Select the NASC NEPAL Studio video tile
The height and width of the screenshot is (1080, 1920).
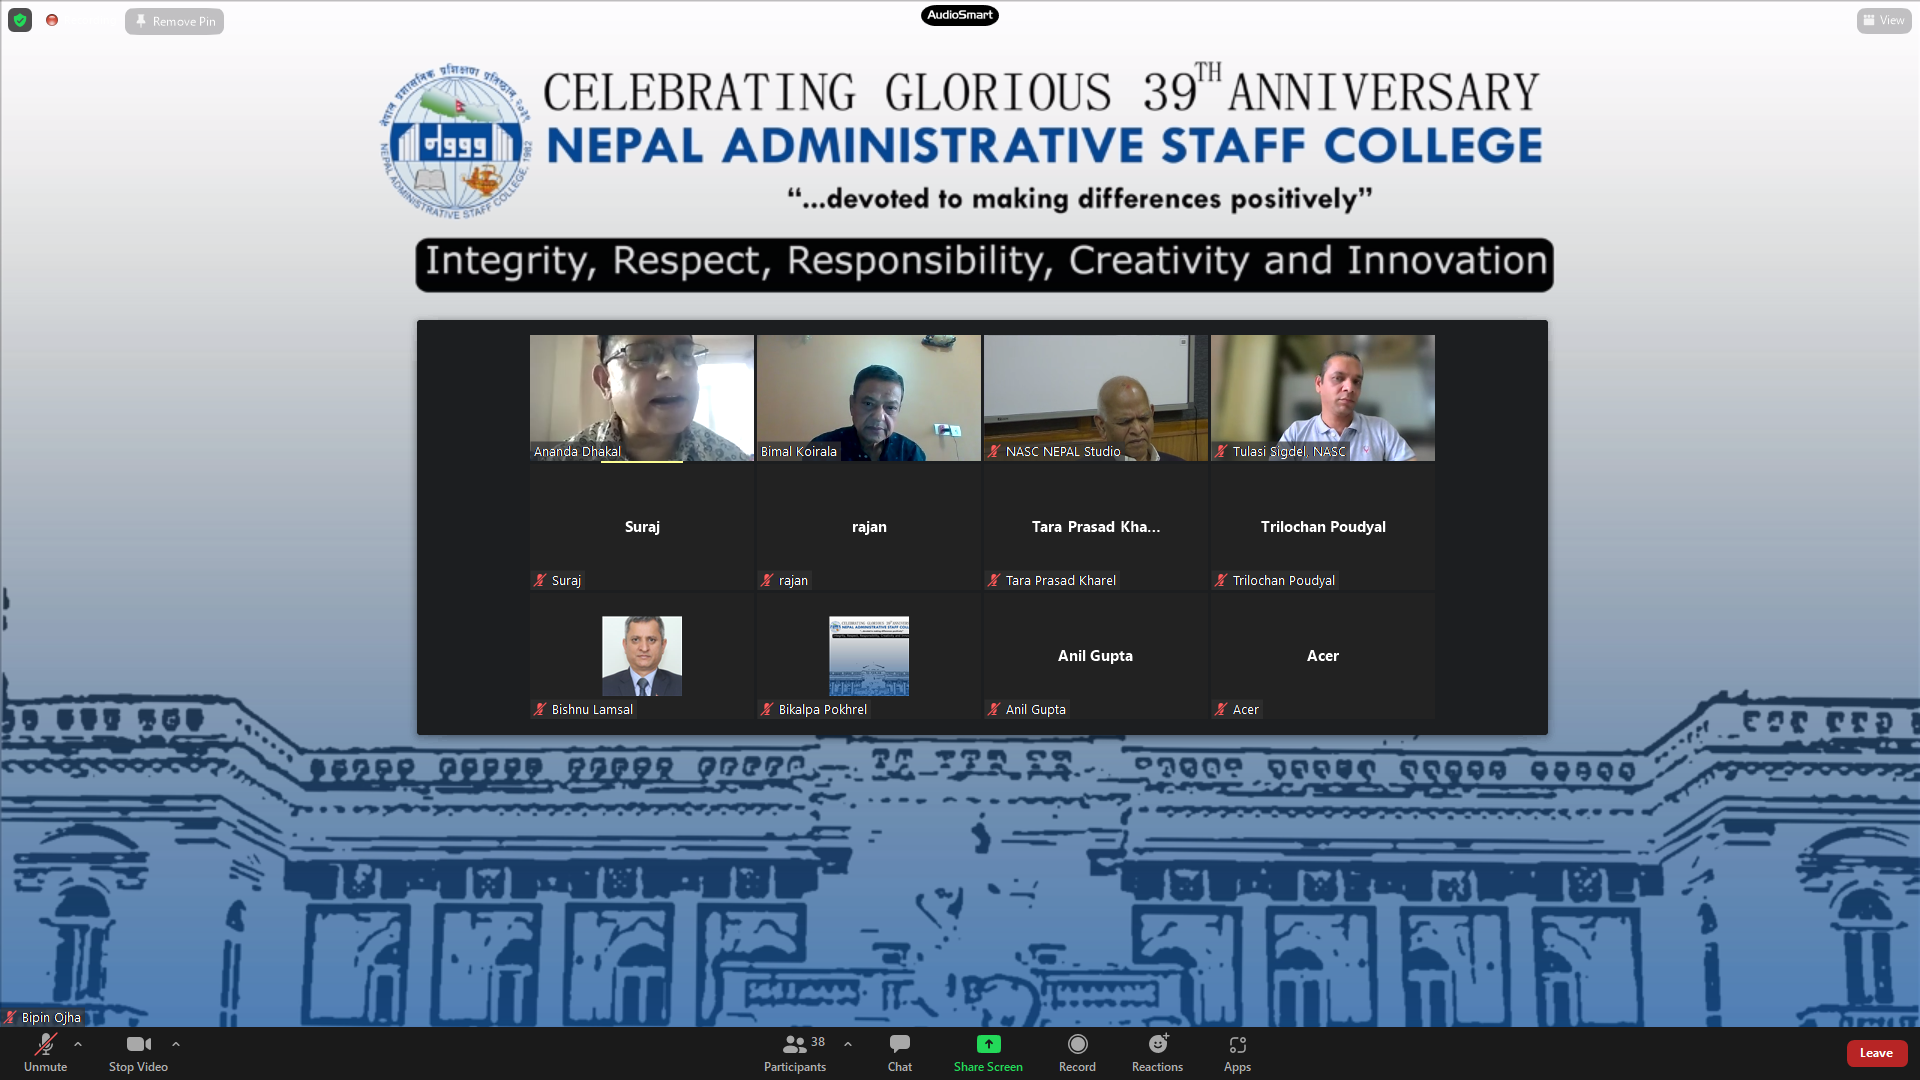click(x=1096, y=398)
